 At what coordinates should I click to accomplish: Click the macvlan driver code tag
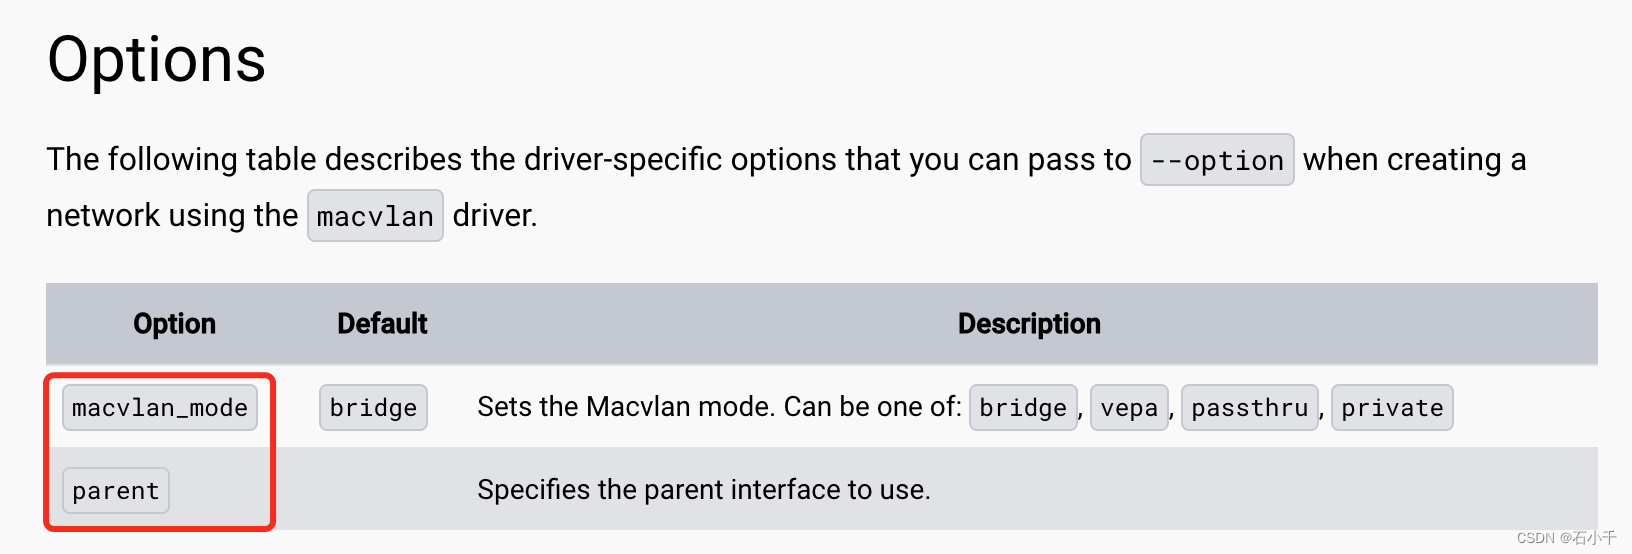click(375, 216)
